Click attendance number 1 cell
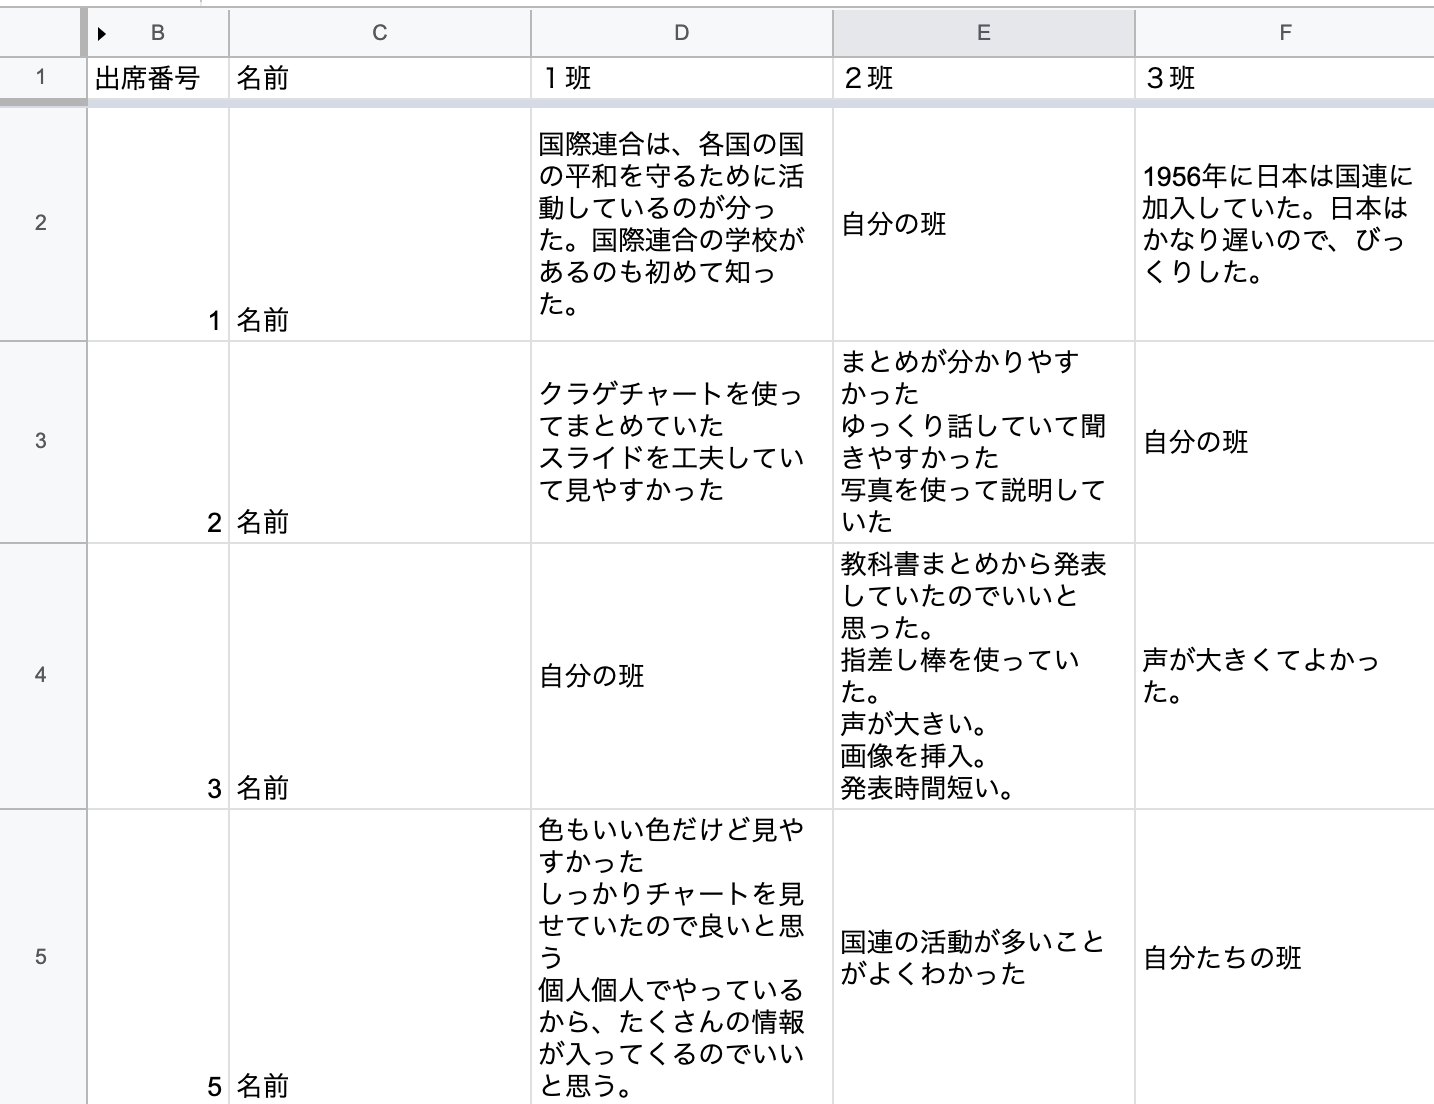 (x=158, y=223)
